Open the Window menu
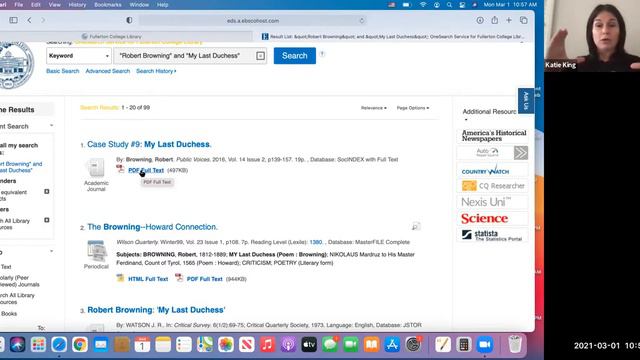 click(x=139, y=5)
